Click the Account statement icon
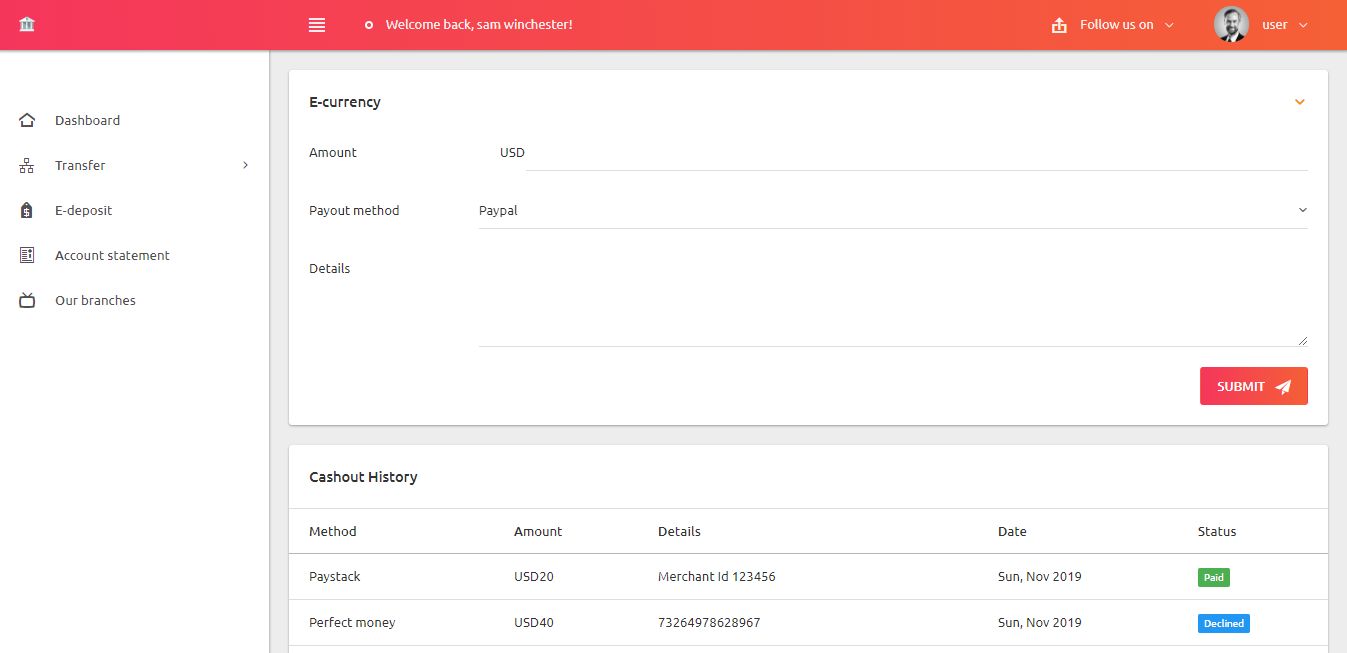 tap(27, 255)
